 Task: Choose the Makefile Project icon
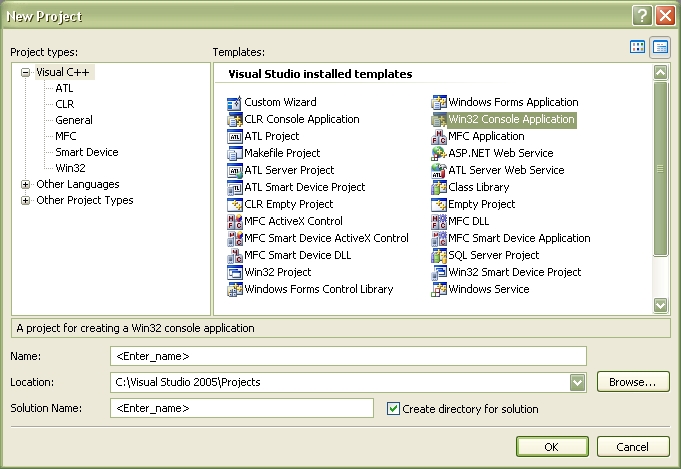[235, 154]
